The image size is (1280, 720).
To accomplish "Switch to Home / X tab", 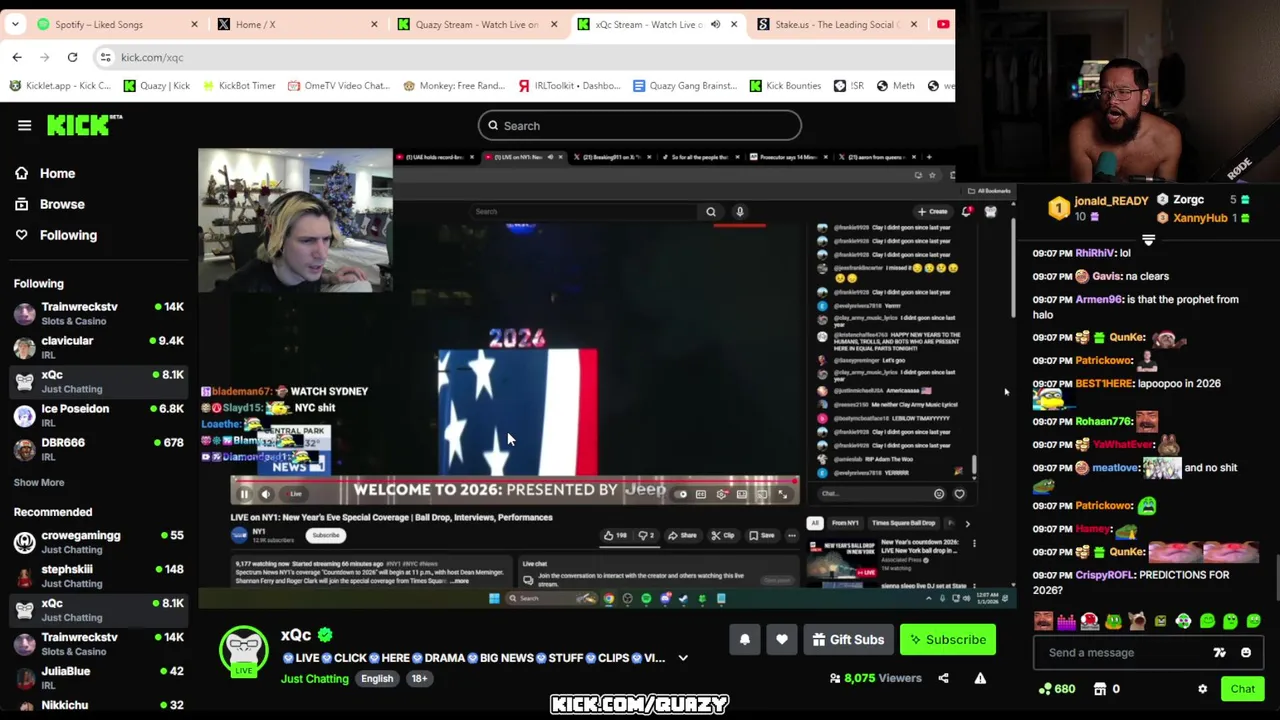I will [297, 24].
